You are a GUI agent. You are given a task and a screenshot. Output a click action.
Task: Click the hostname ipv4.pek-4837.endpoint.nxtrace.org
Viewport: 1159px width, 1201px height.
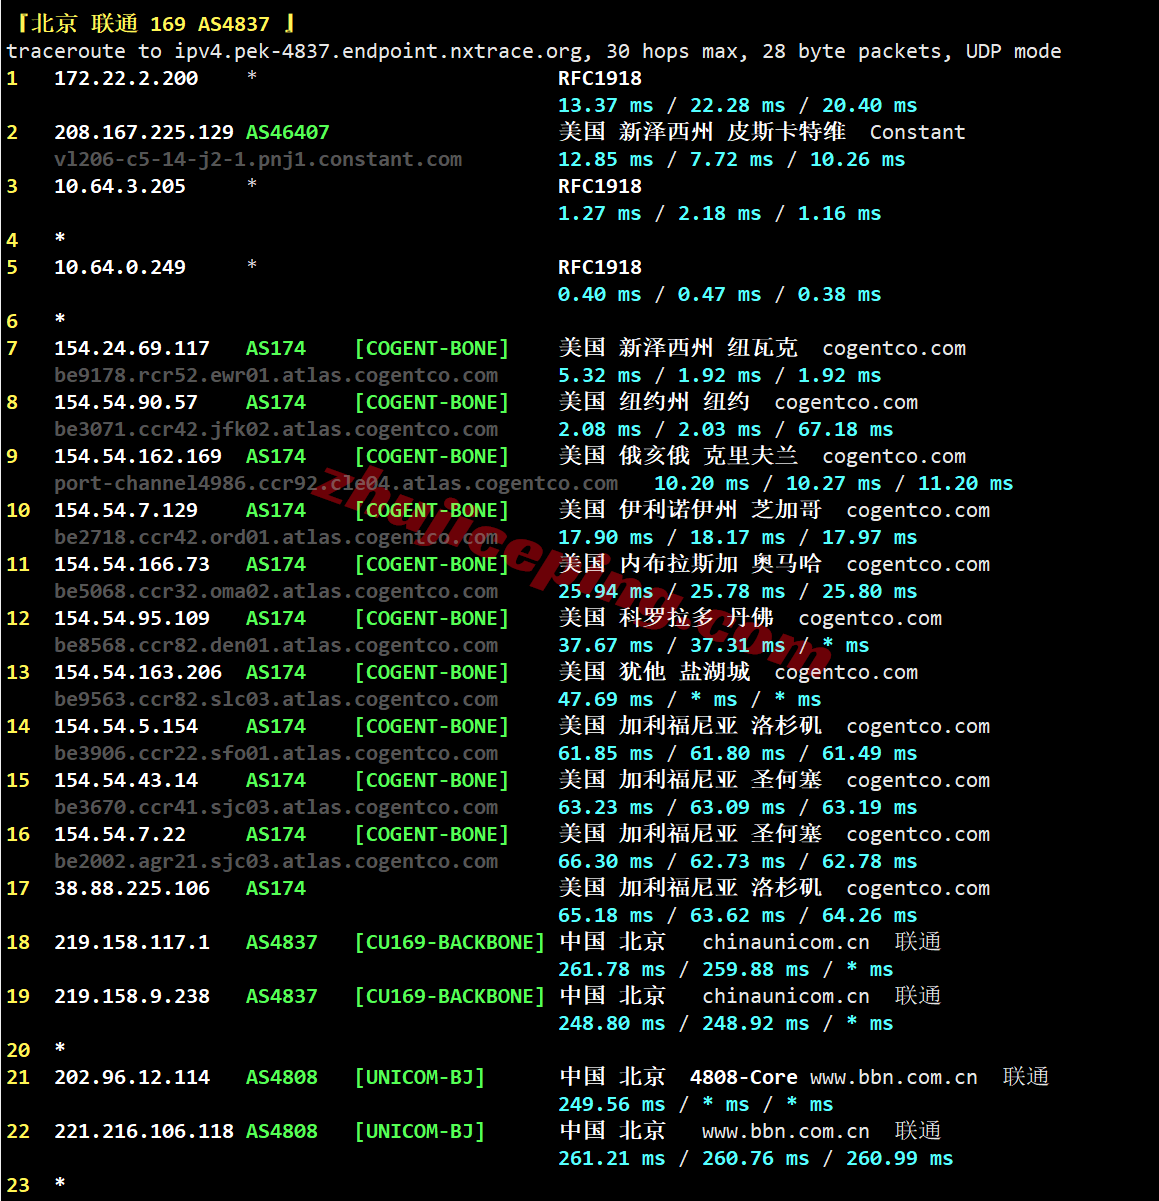[x=379, y=51]
